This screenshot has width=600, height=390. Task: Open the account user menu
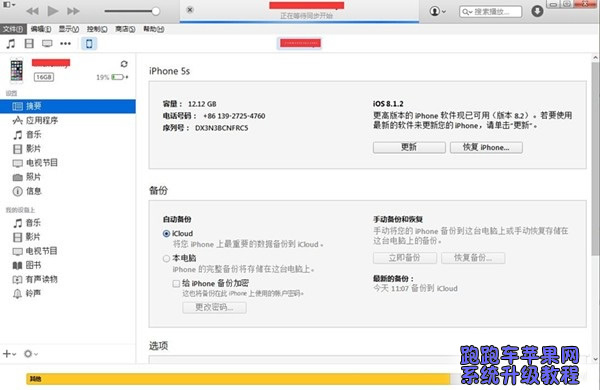pyautogui.click(x=438, y=11)
